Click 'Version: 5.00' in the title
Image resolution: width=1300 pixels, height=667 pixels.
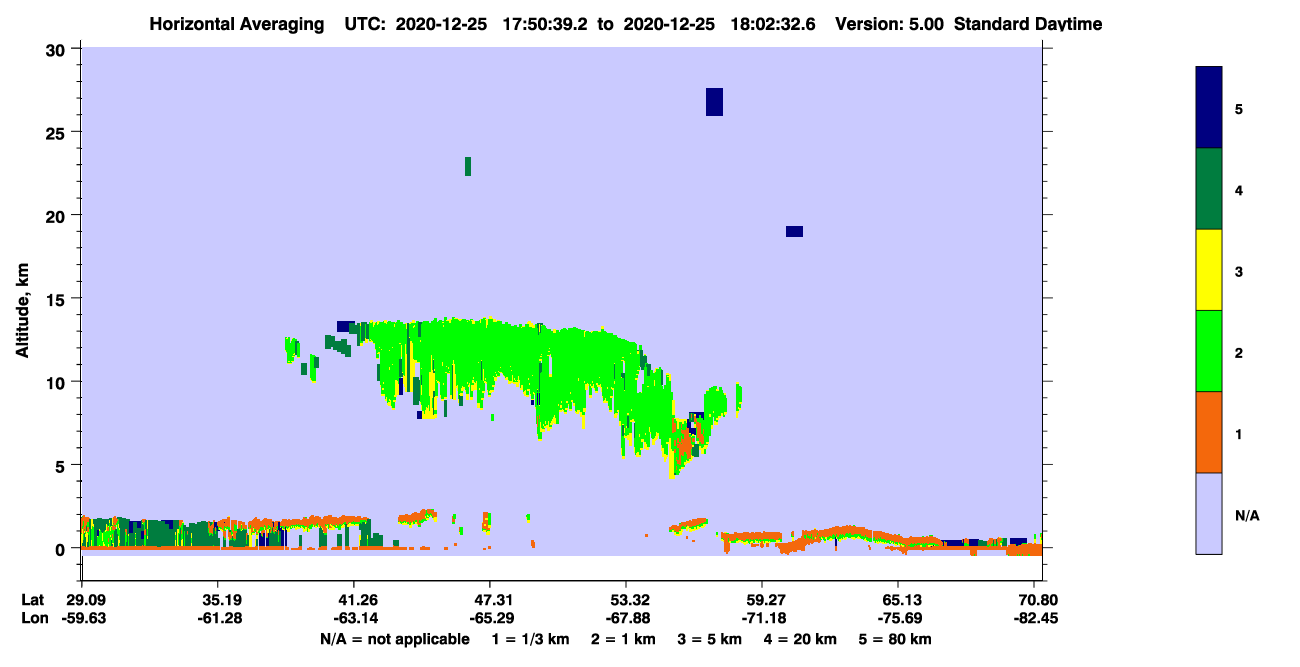click(892, 24)
